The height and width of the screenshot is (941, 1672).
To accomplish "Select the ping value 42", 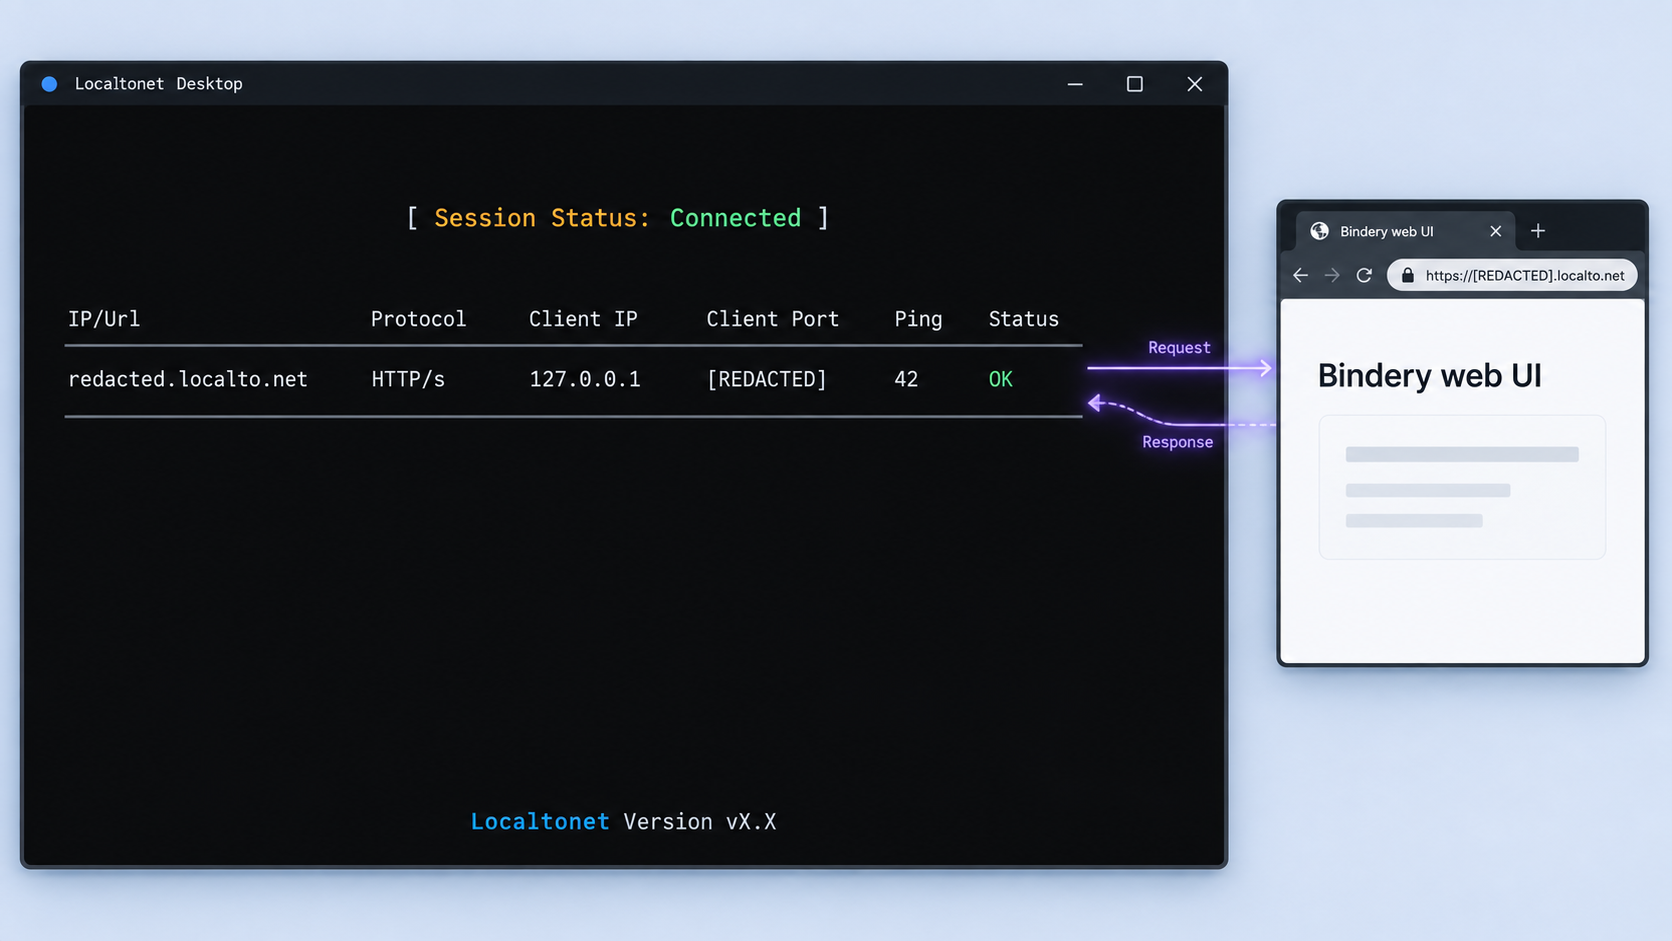I will pyautogui.click(x=906, y=379).
